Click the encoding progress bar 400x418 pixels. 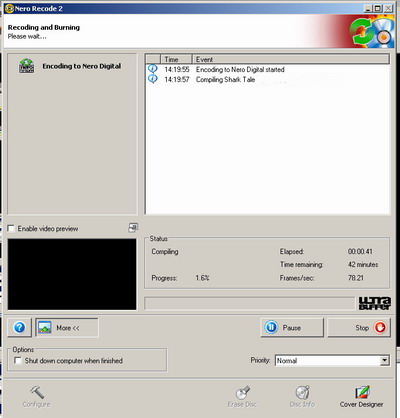[x=250, y=303]
